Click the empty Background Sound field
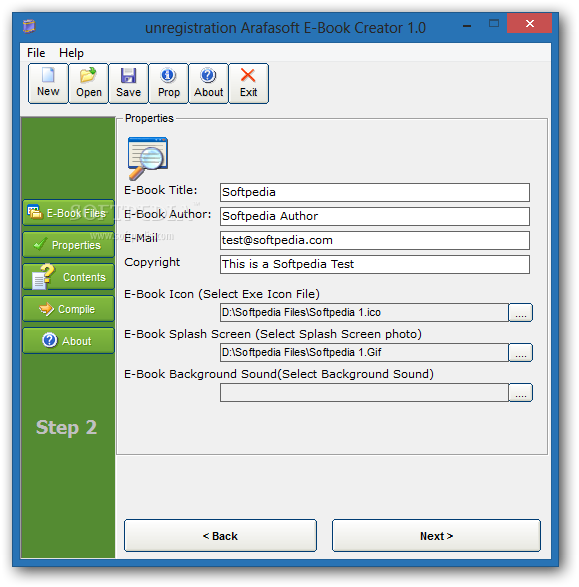 [364, 392]
